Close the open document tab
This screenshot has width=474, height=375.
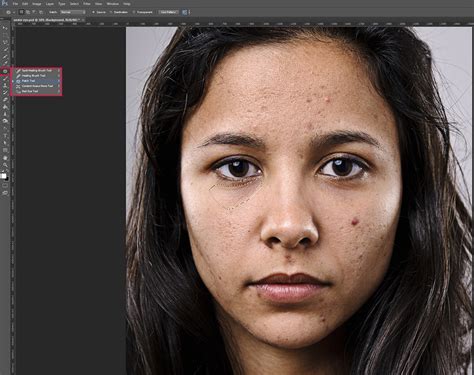click(x=83, y=20)
